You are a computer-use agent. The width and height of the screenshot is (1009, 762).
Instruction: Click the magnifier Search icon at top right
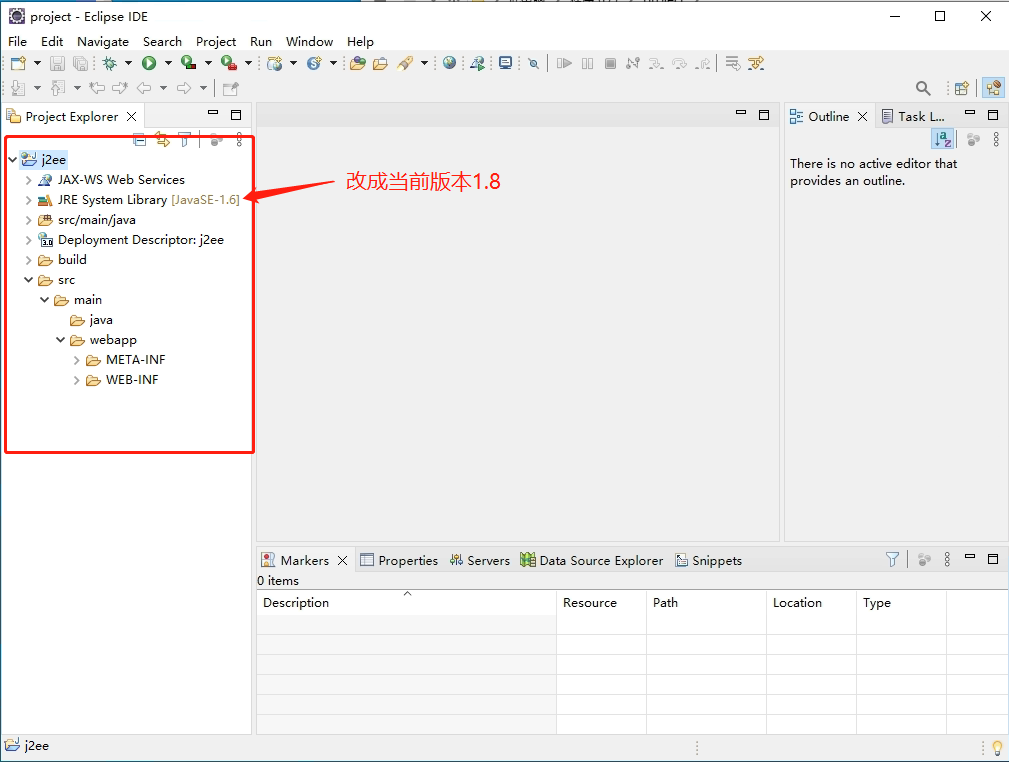pos(923,88)
